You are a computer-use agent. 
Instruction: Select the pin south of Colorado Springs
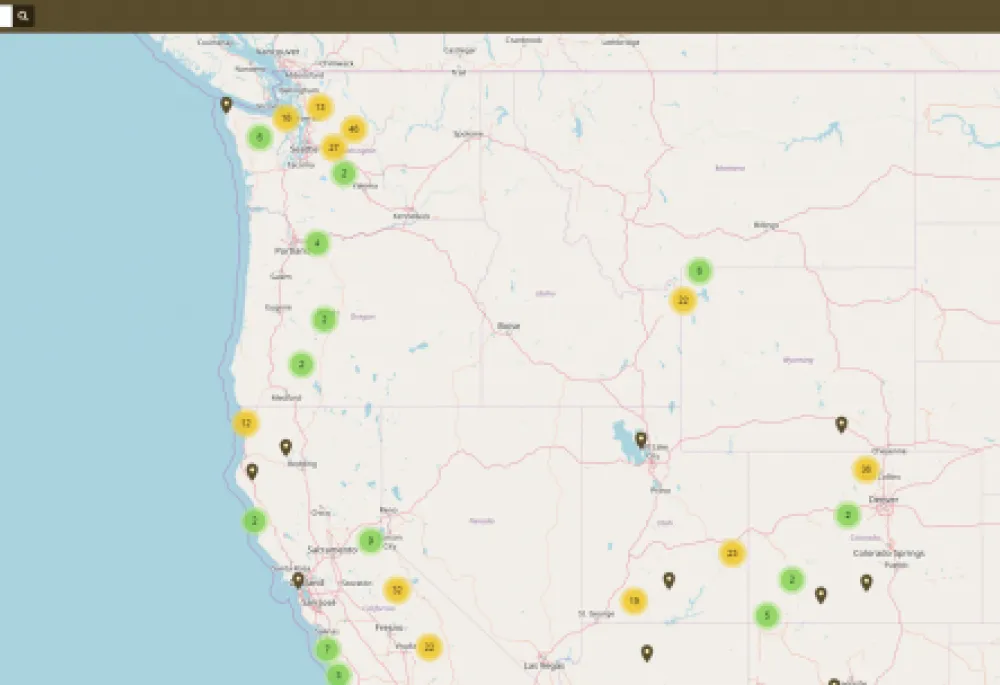point(866,582)
